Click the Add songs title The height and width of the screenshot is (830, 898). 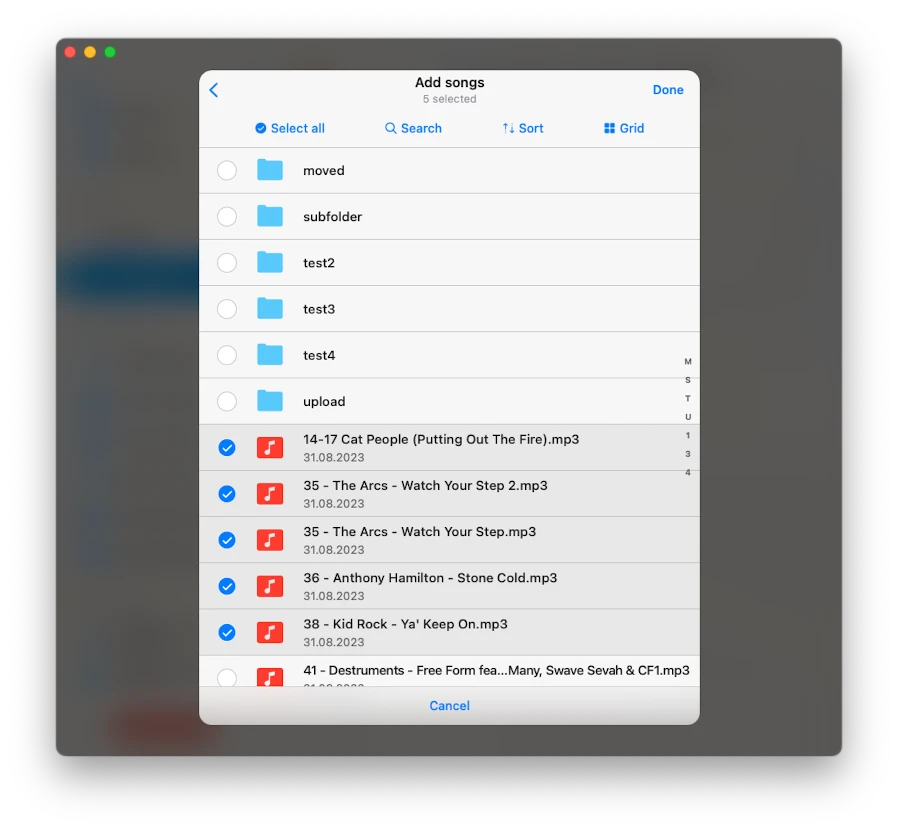click(449, 82)
